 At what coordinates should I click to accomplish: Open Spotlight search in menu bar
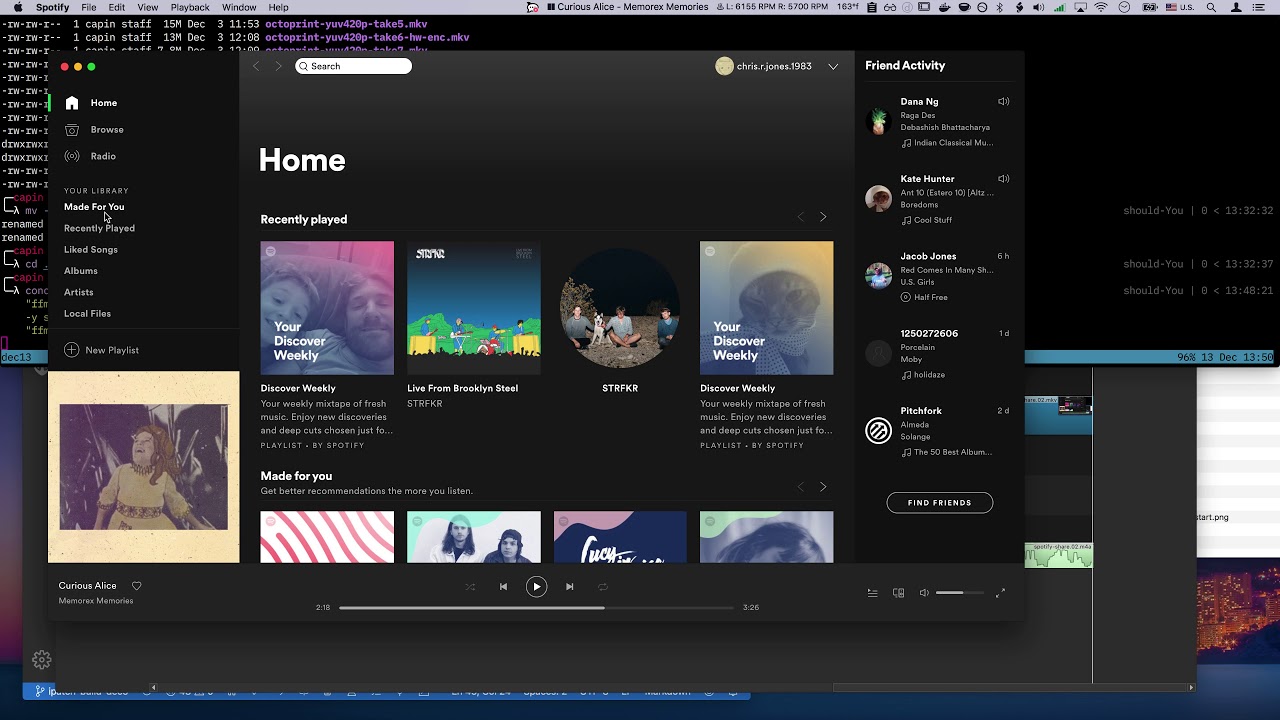[x=1211, y=7]
